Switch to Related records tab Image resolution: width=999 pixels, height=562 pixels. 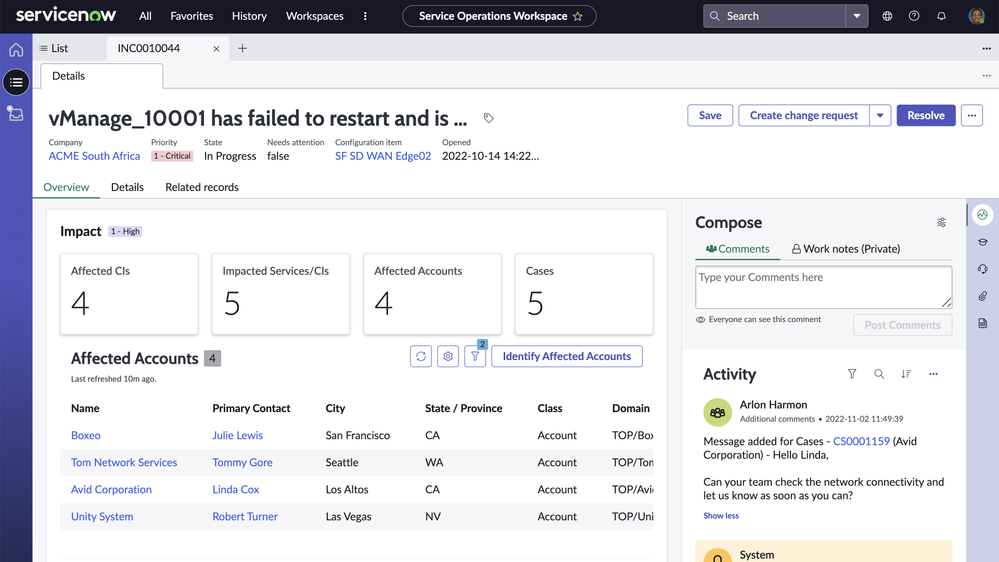[x=202, y=187]
